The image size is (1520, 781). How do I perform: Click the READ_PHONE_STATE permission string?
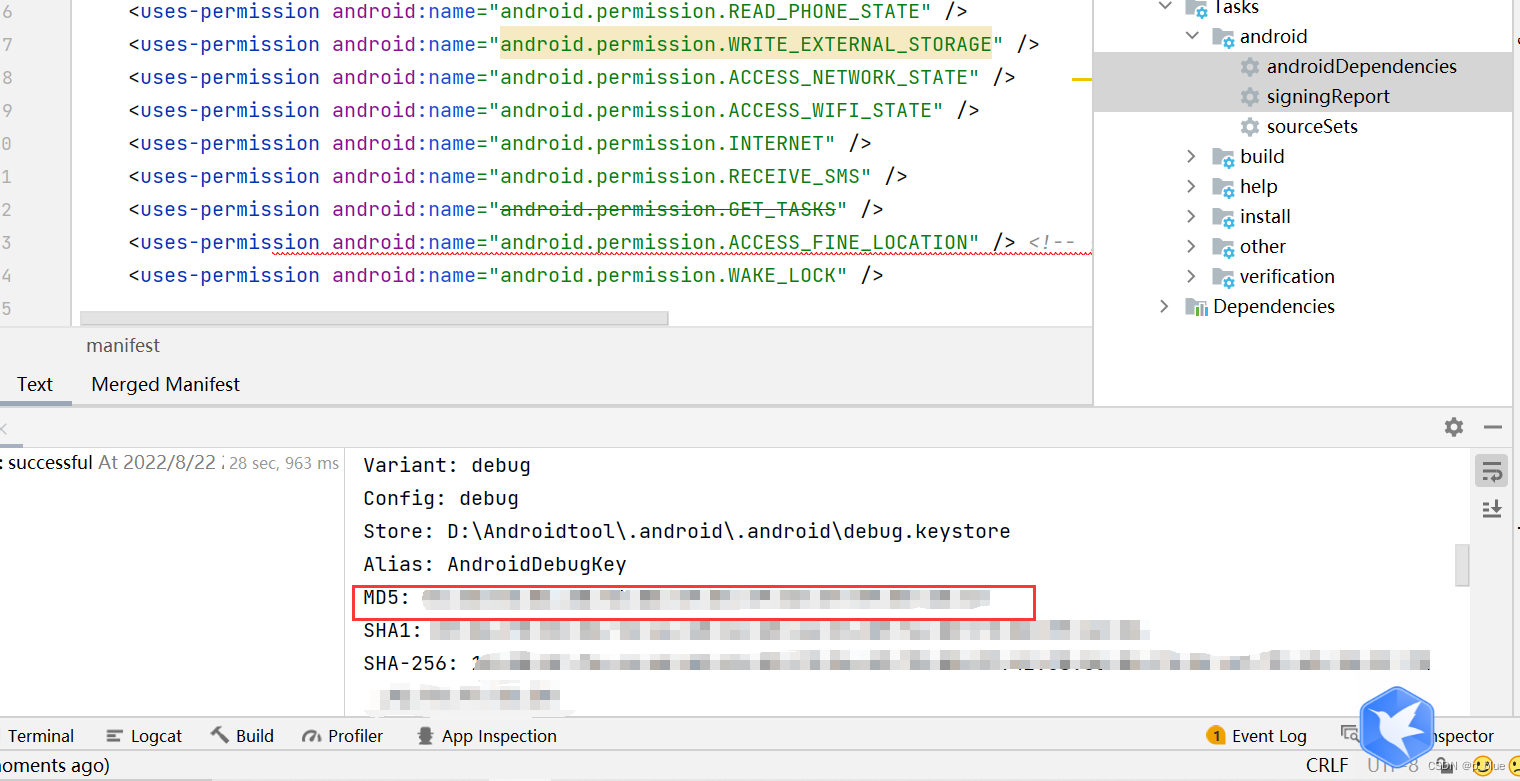710,11
